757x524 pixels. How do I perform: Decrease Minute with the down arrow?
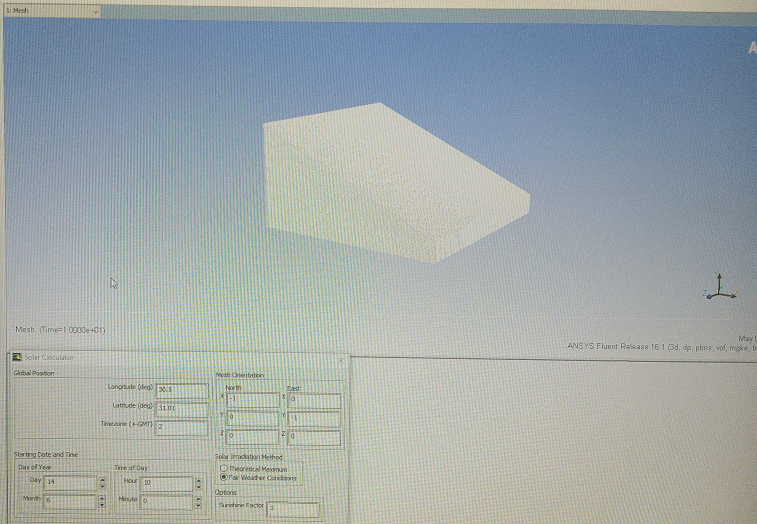point(198,505)
